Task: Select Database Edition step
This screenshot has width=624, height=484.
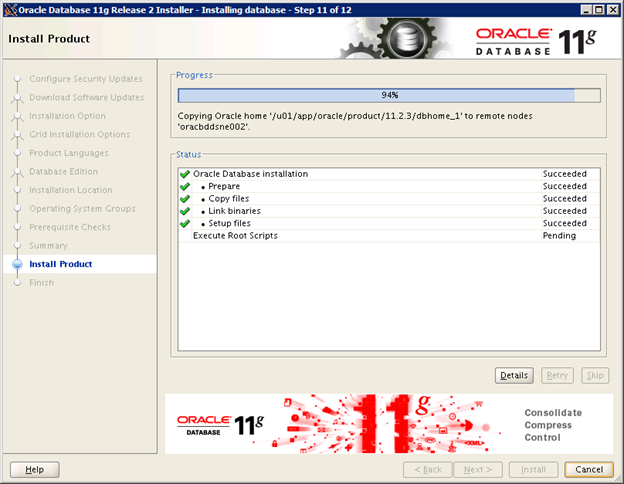Action: 63,171
